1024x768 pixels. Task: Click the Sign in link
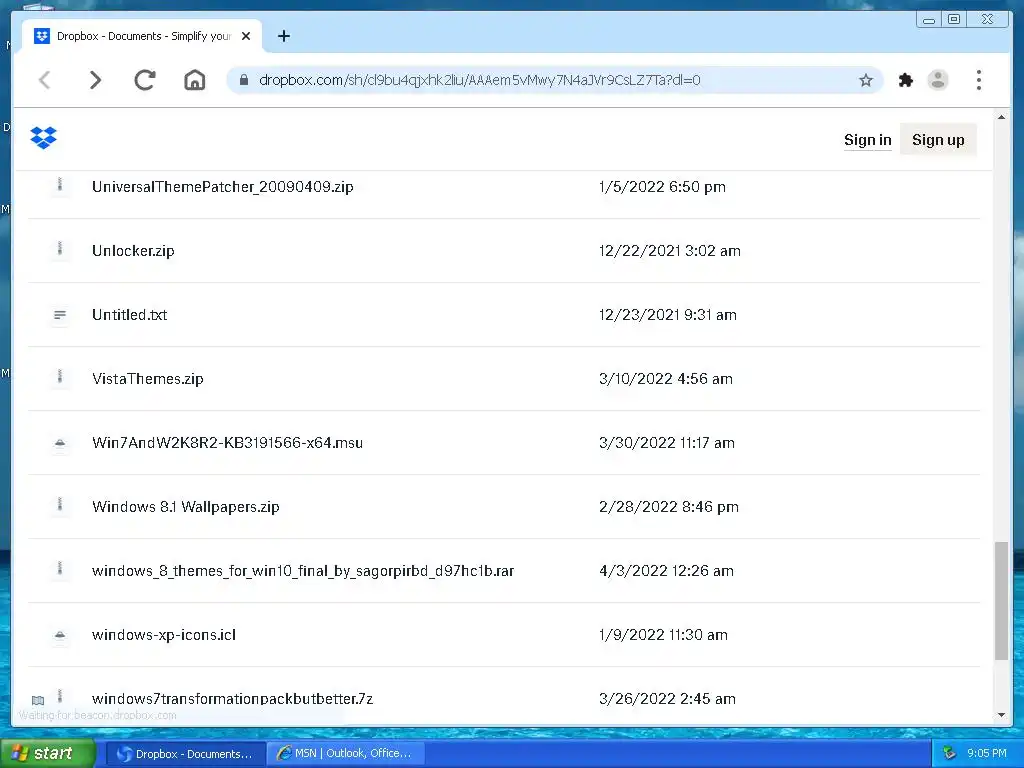coord(867,140)
